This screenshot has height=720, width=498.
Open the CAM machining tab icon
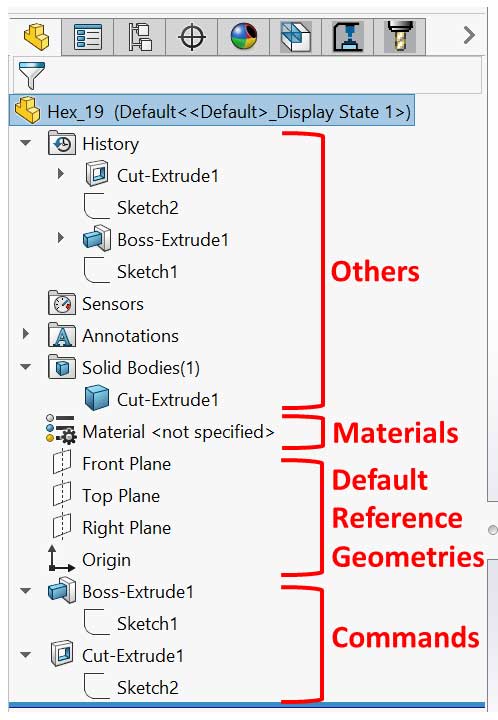[x=347, y=37]
